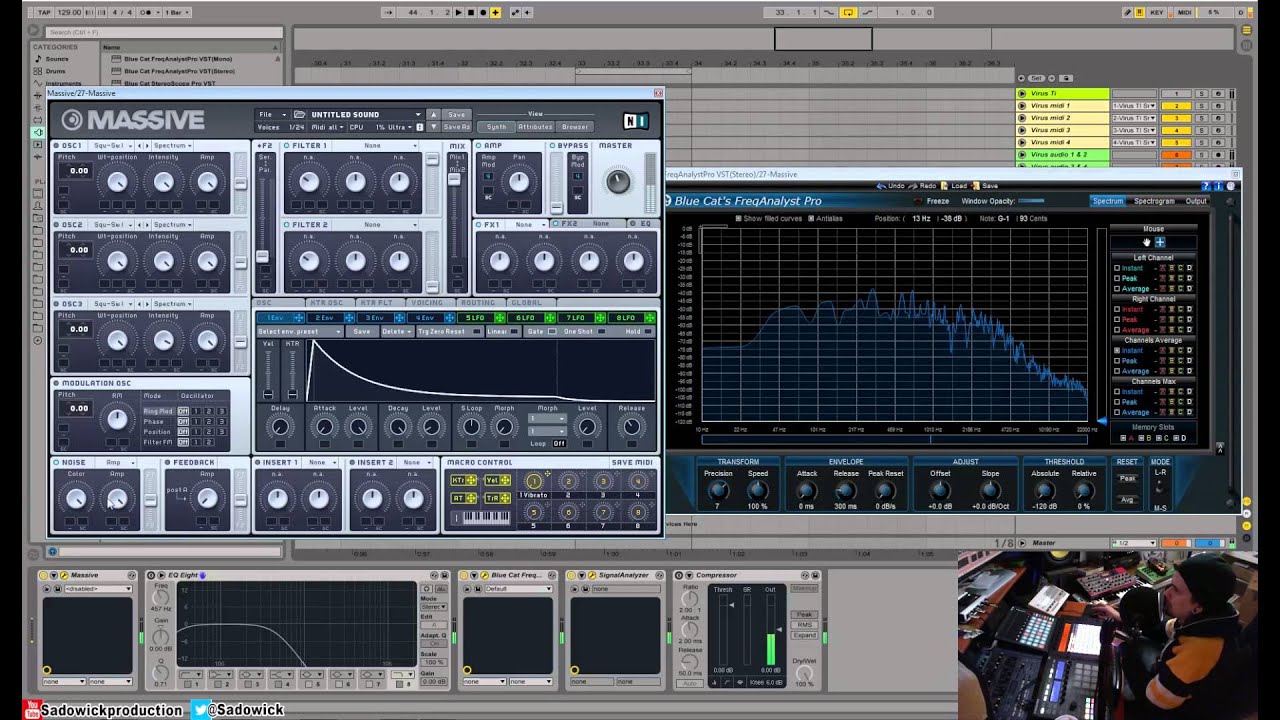The height and width of the screenshot is (720, 1280).
Task: Click the previous preset up arrow in Massive
Action: point(433,115)
